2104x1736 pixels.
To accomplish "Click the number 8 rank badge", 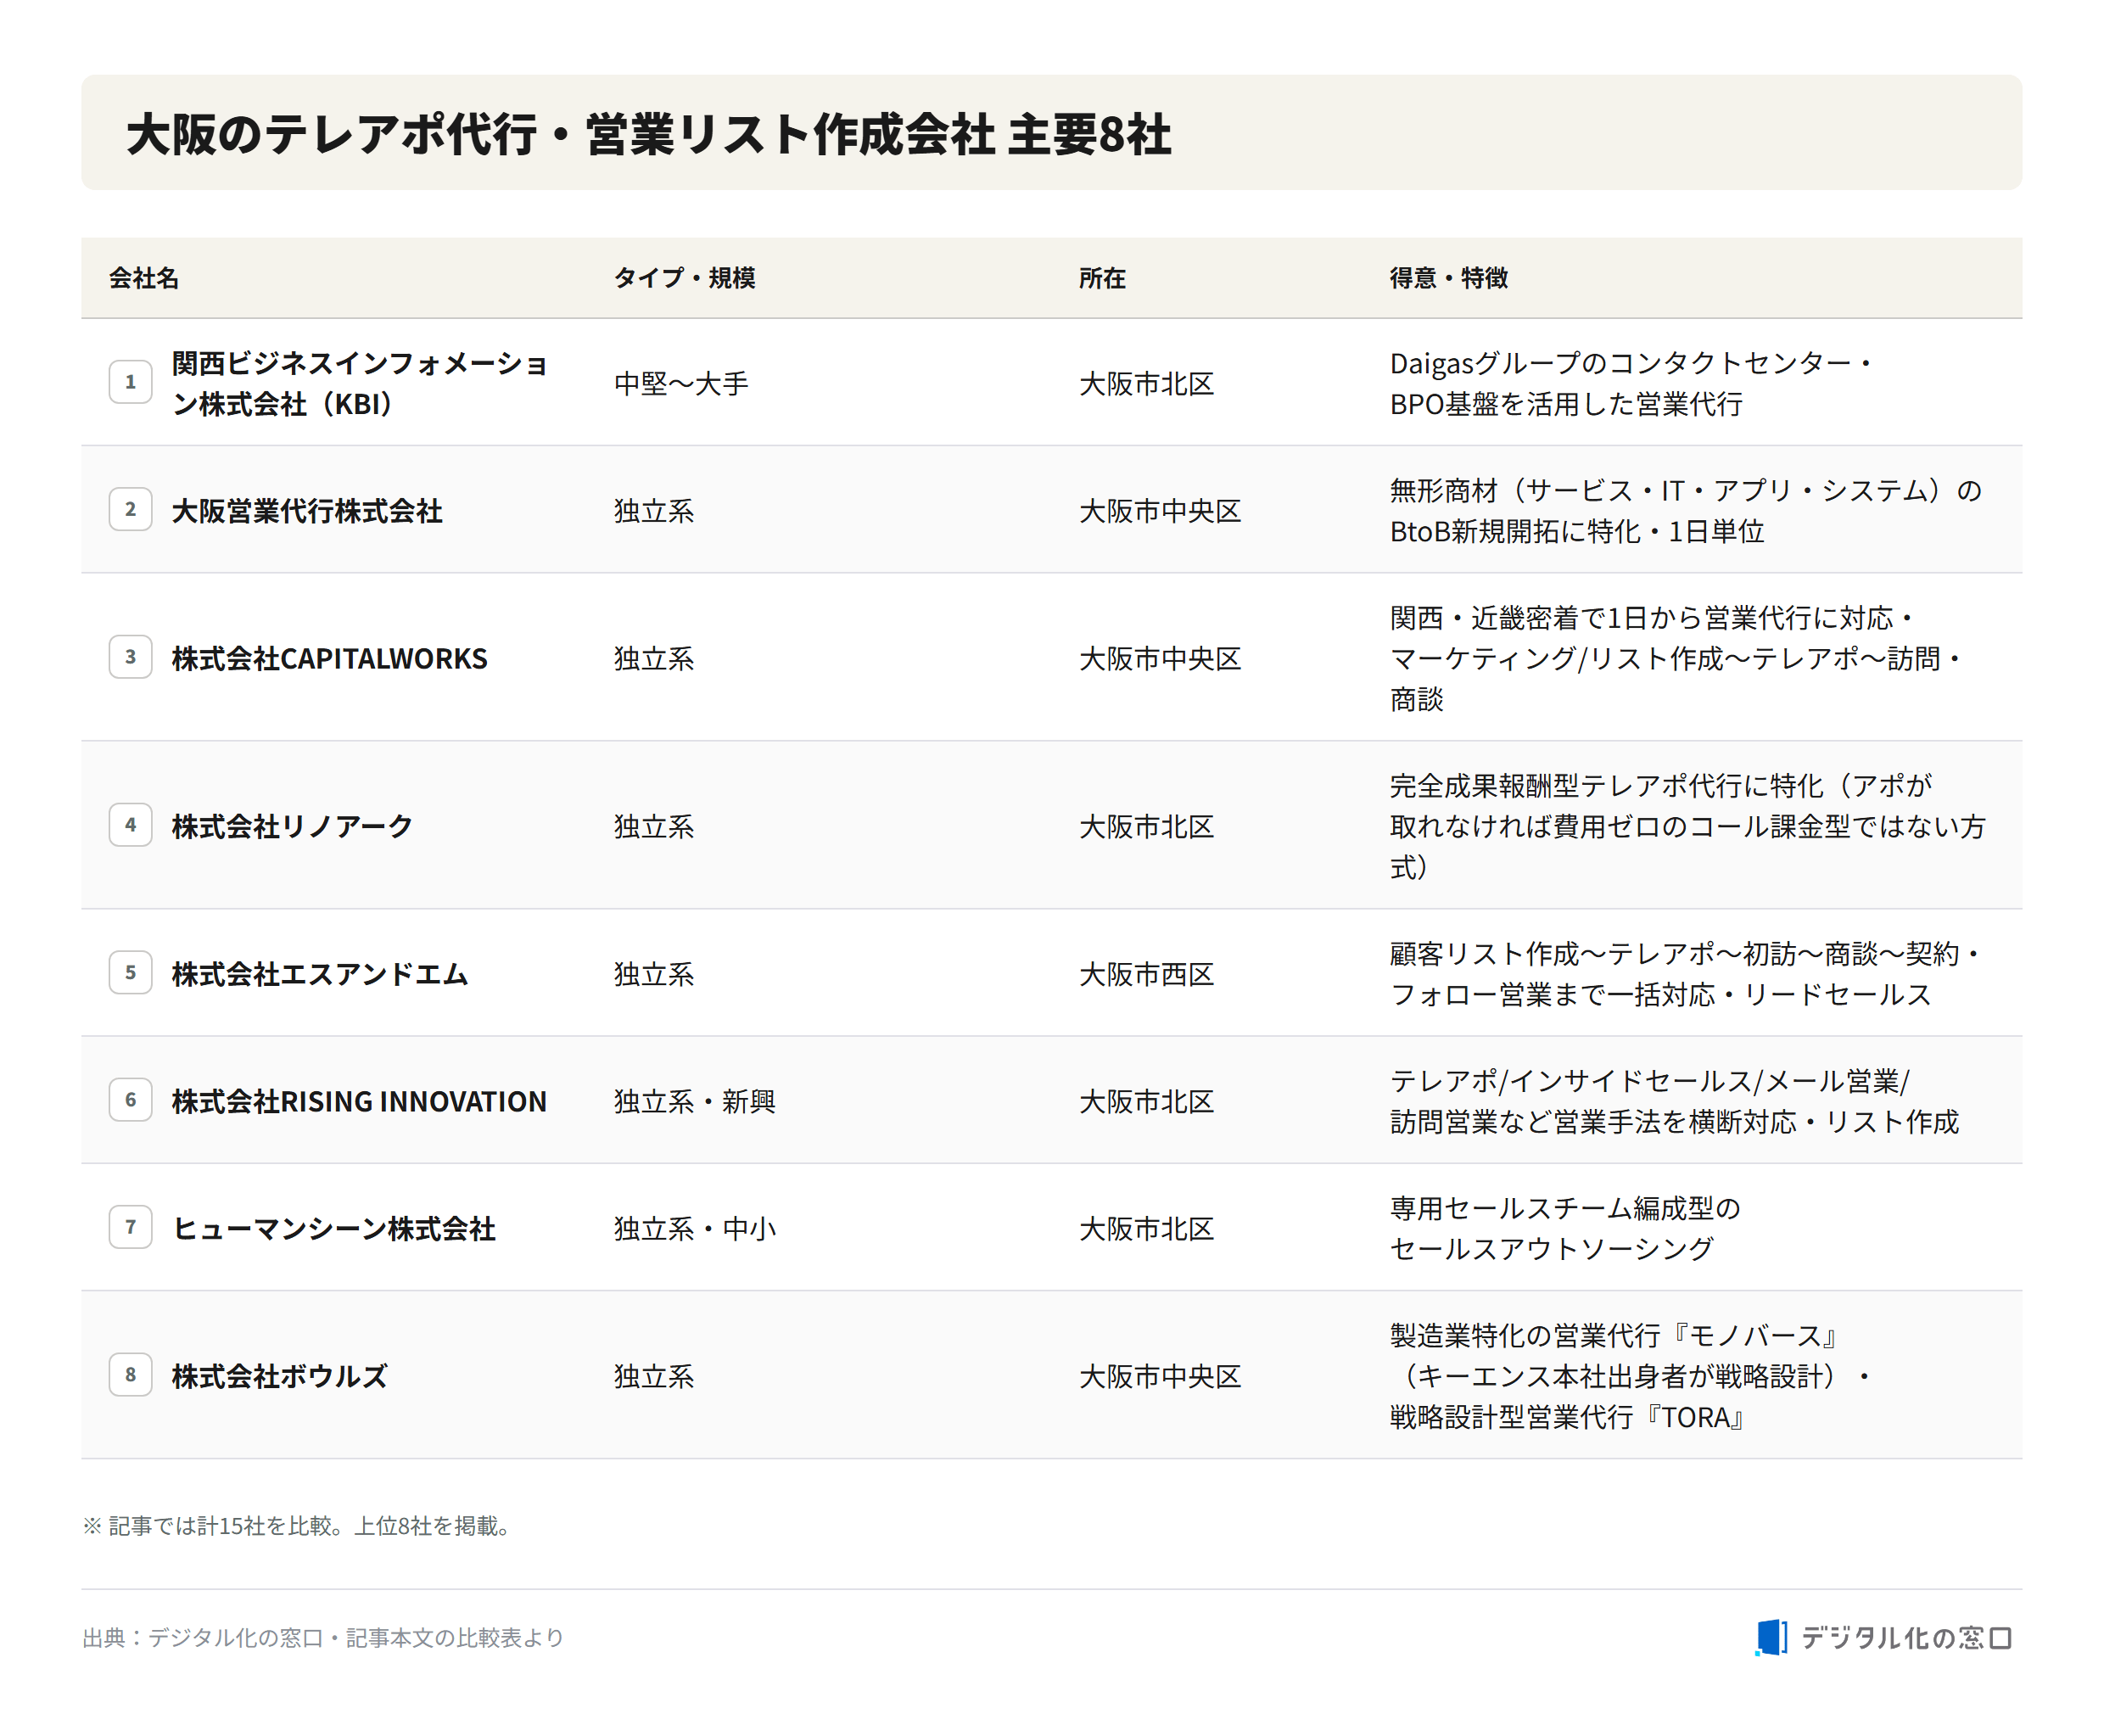I will coord(130,1375).
